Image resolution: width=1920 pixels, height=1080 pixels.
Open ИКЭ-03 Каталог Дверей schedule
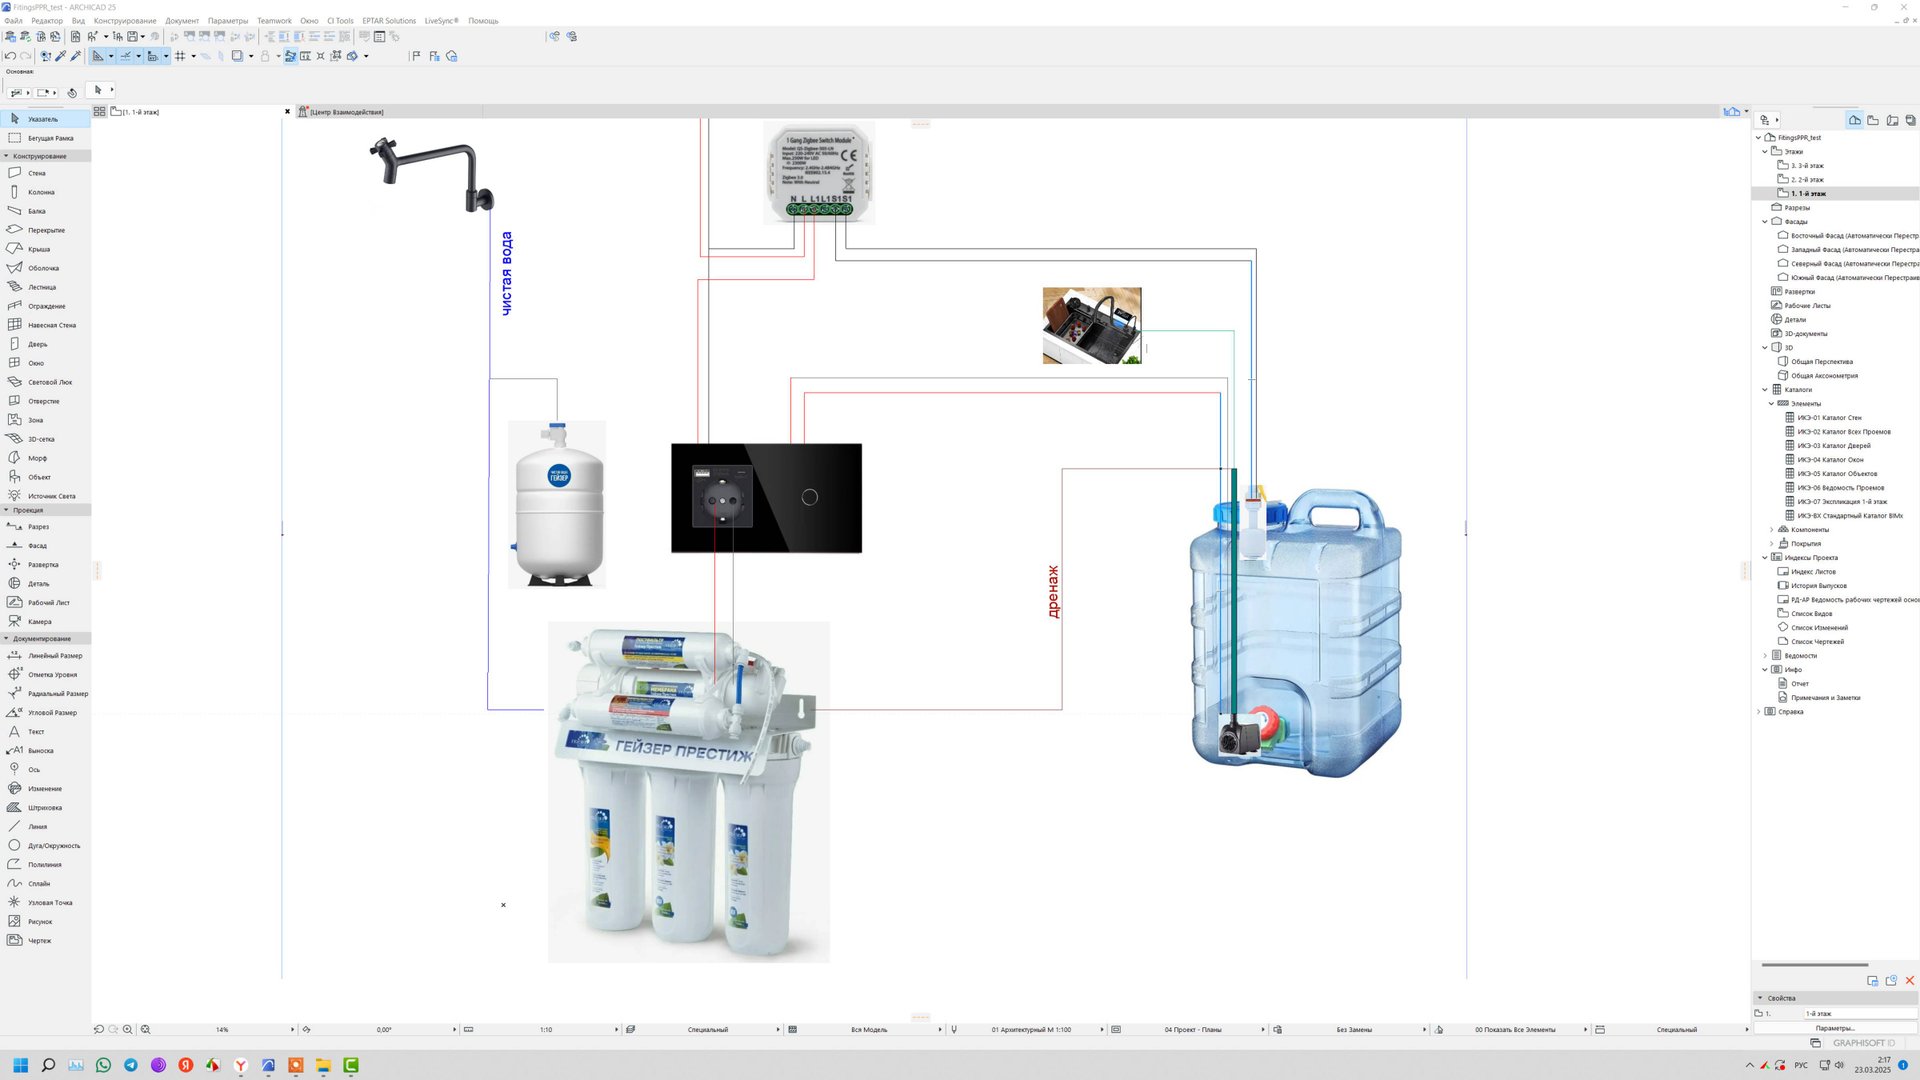(x=1833, y=446)
